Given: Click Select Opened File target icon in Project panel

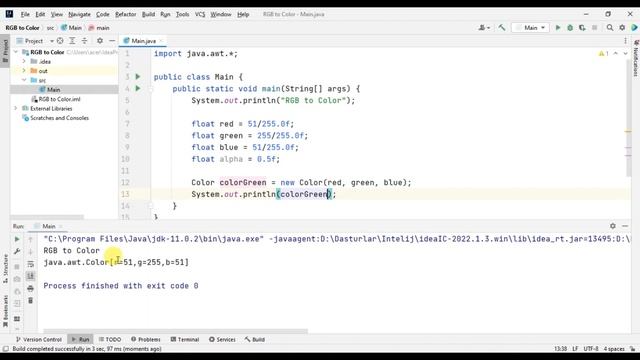Looking at the screenshot, I should tap(60, 41).
